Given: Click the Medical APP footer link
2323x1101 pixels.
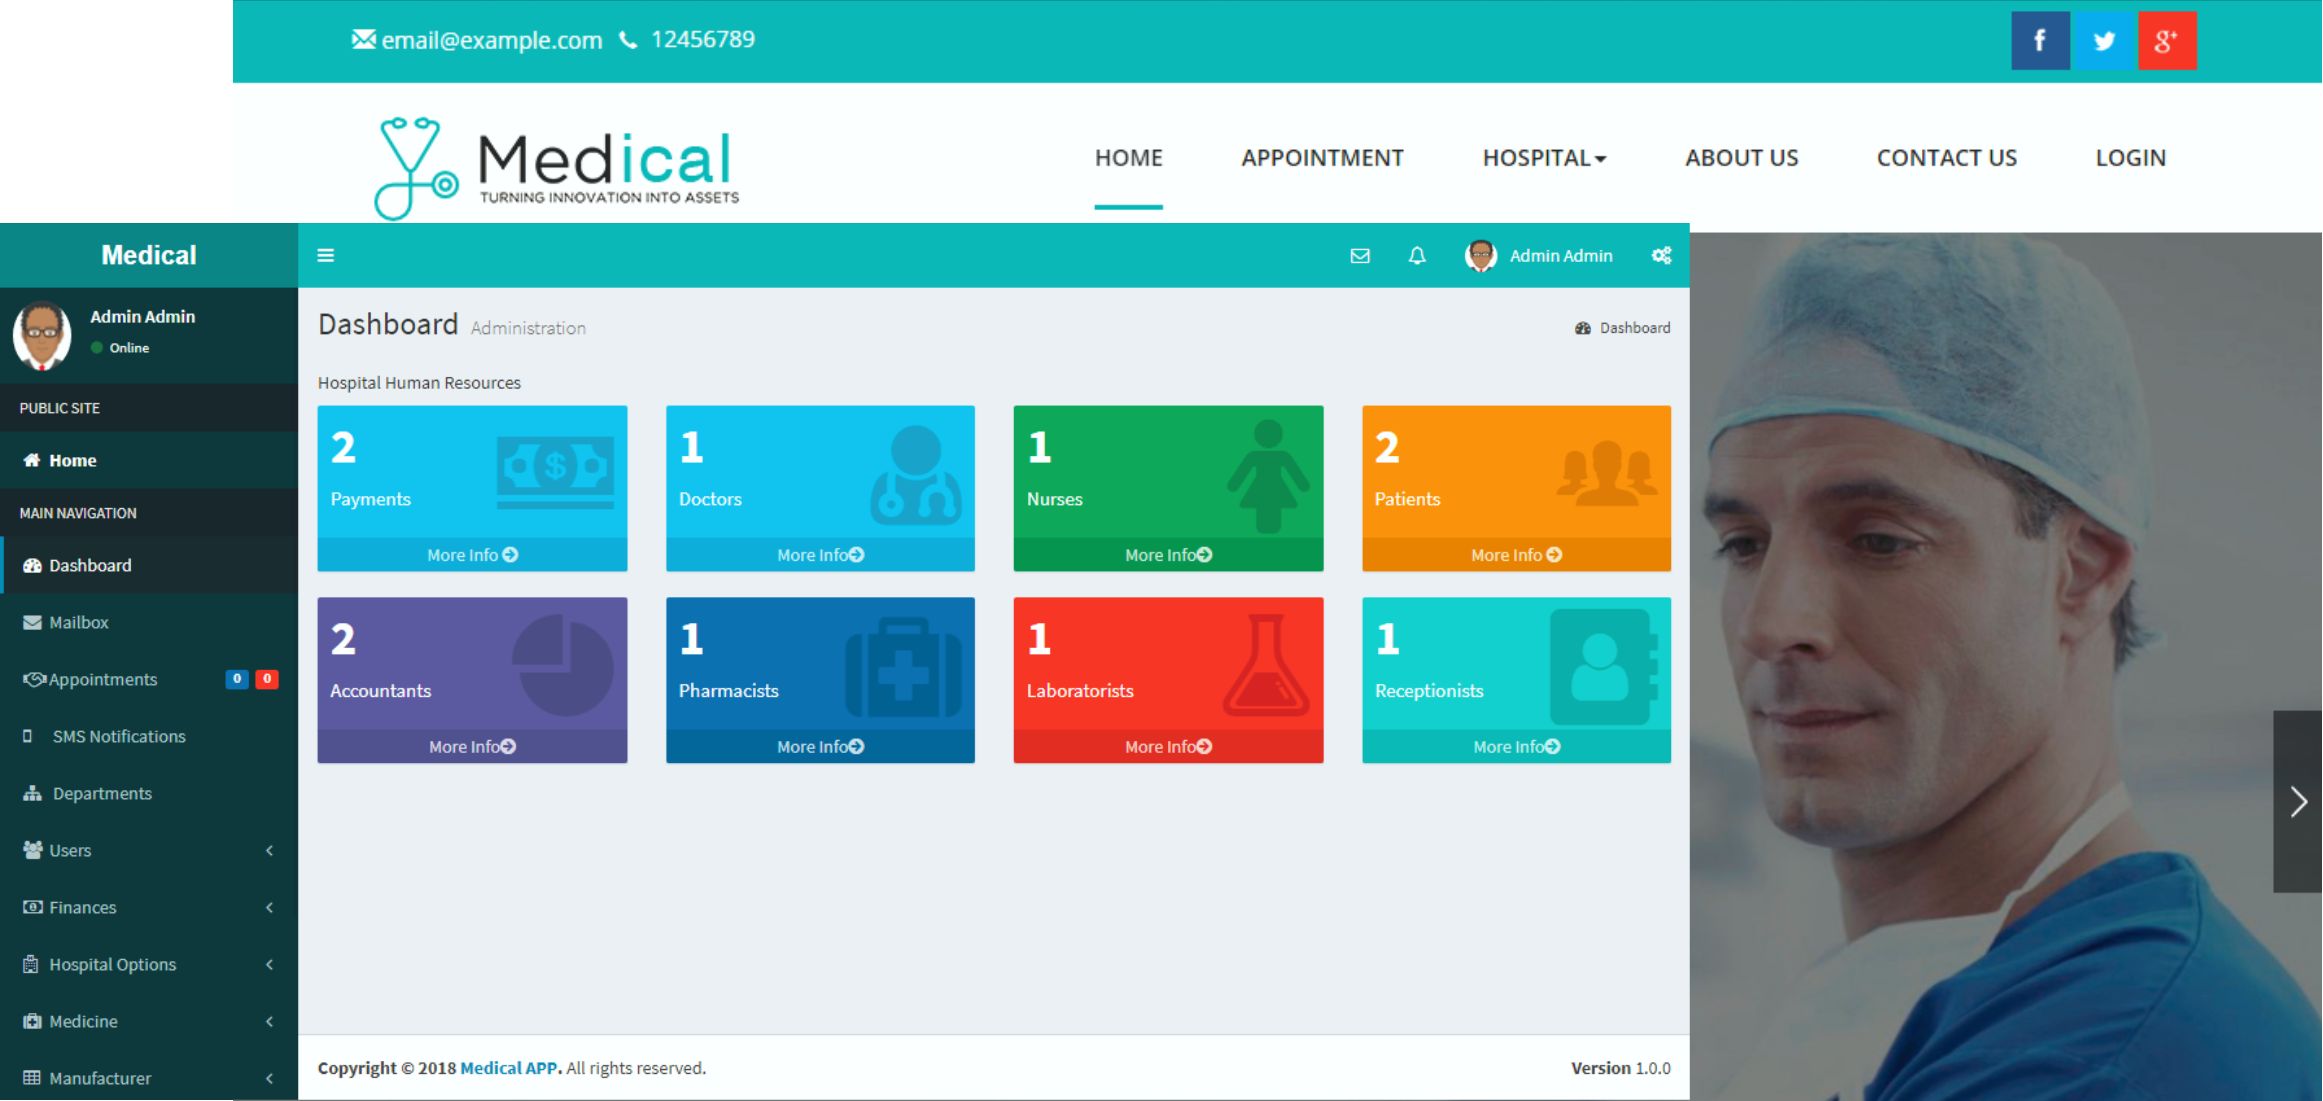Looking at the screenshot, I should click(510, 1068).
